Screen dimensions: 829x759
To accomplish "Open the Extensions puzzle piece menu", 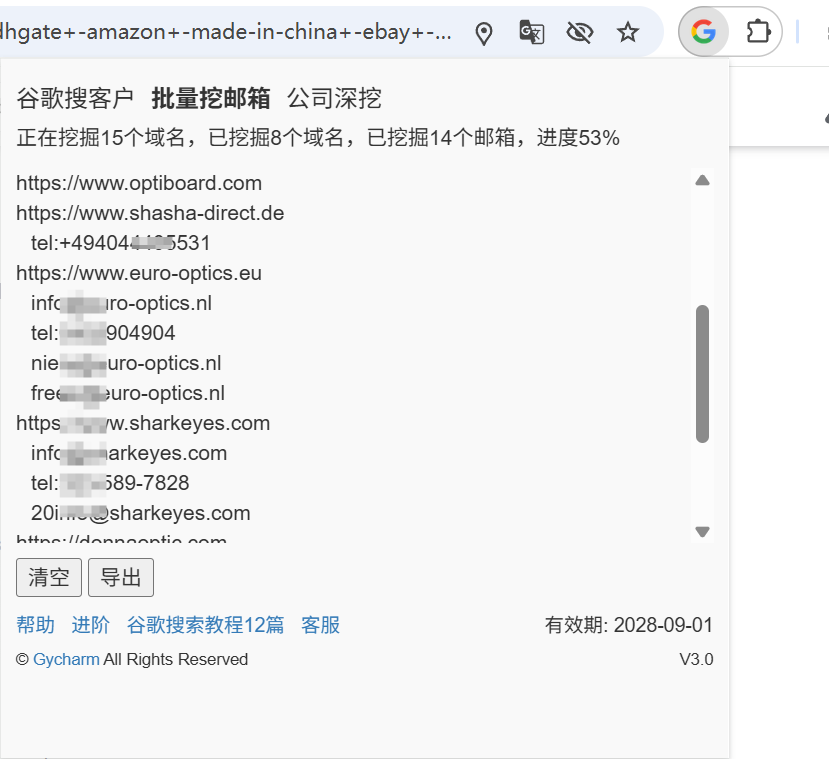I will point(758,32).
